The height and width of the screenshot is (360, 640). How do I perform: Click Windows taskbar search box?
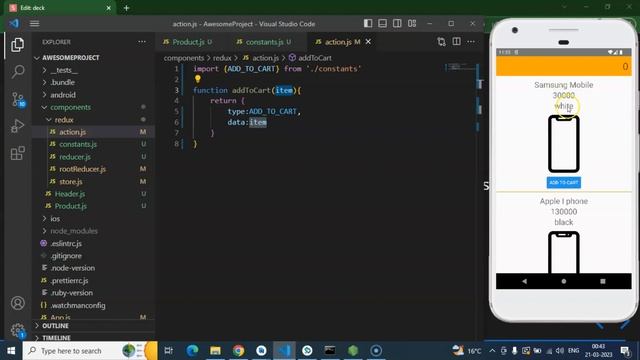point(90,351)
